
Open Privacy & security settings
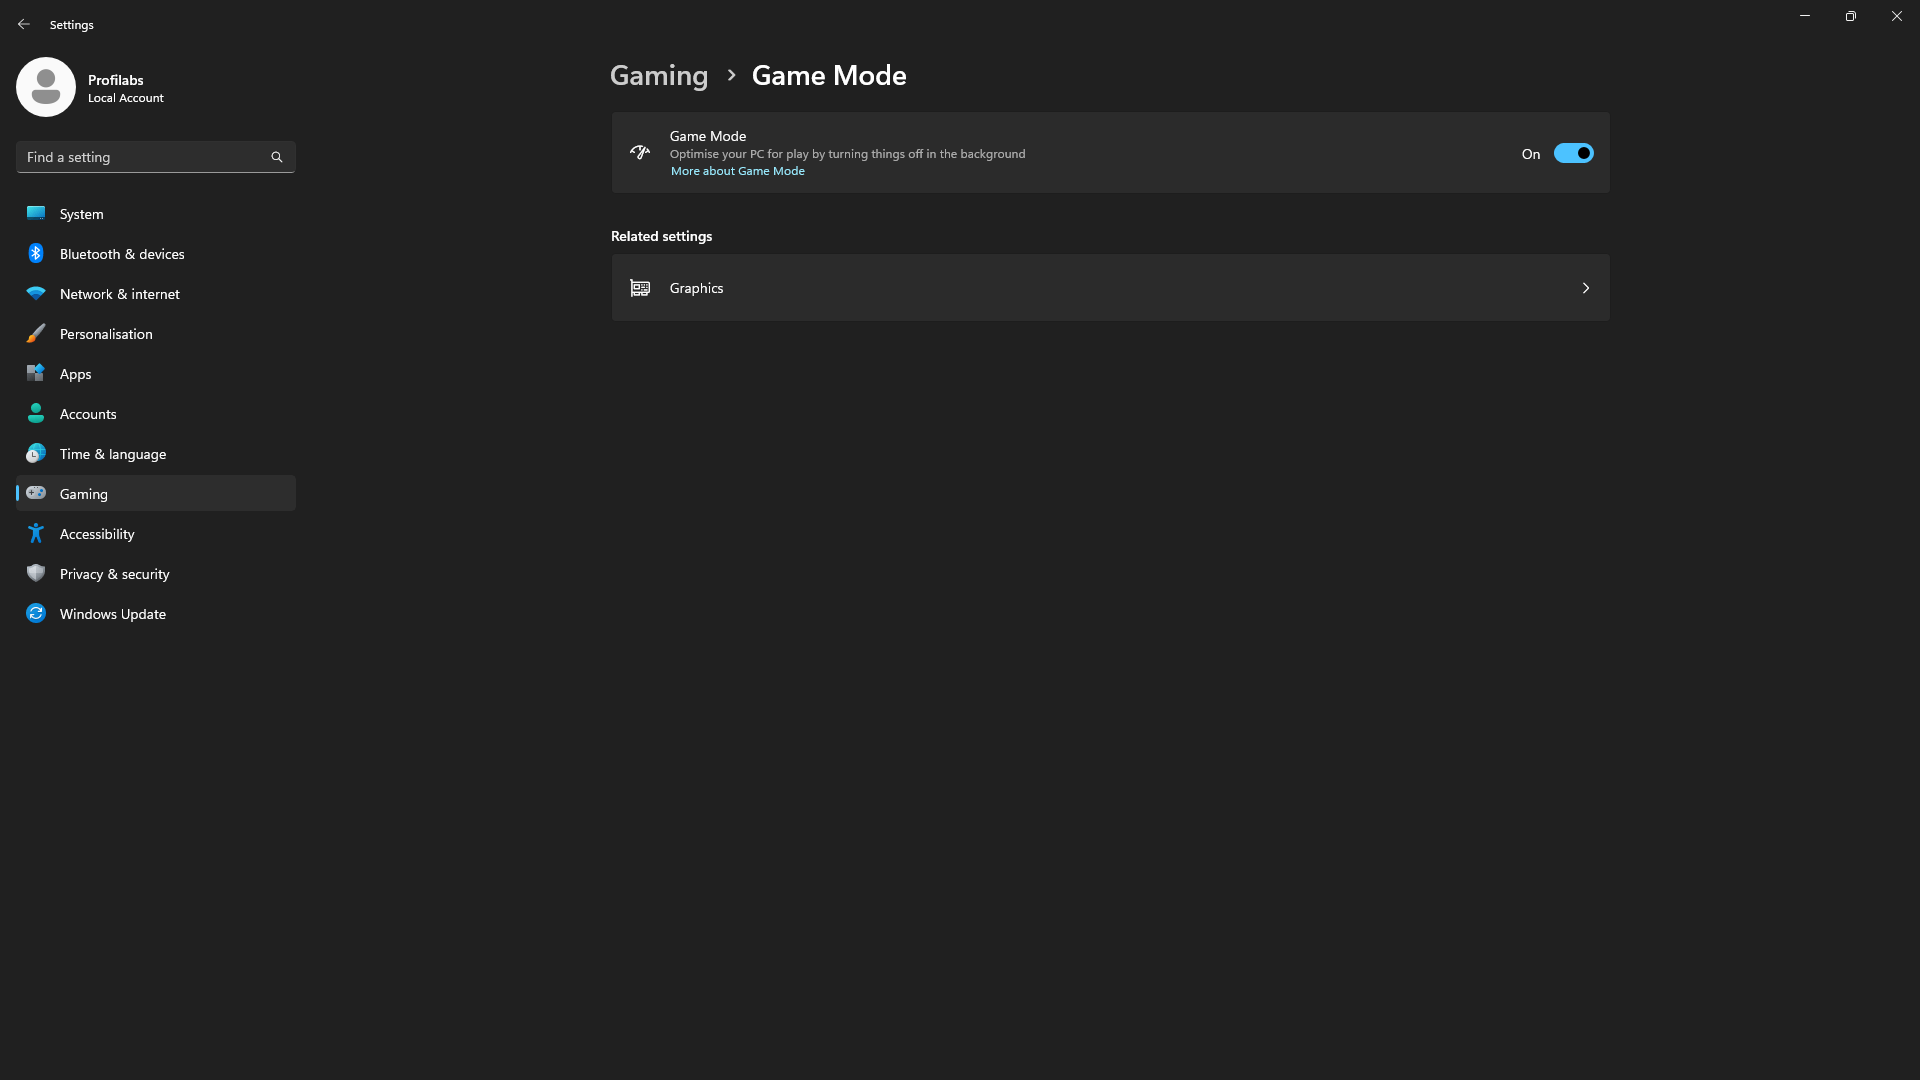[x=156, y=573]
